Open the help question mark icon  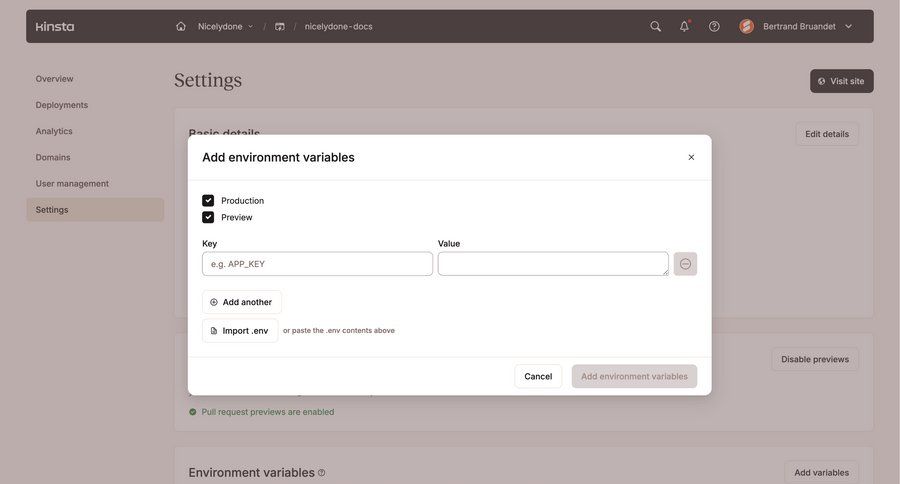pyautogui.click(x=714, y=26)
